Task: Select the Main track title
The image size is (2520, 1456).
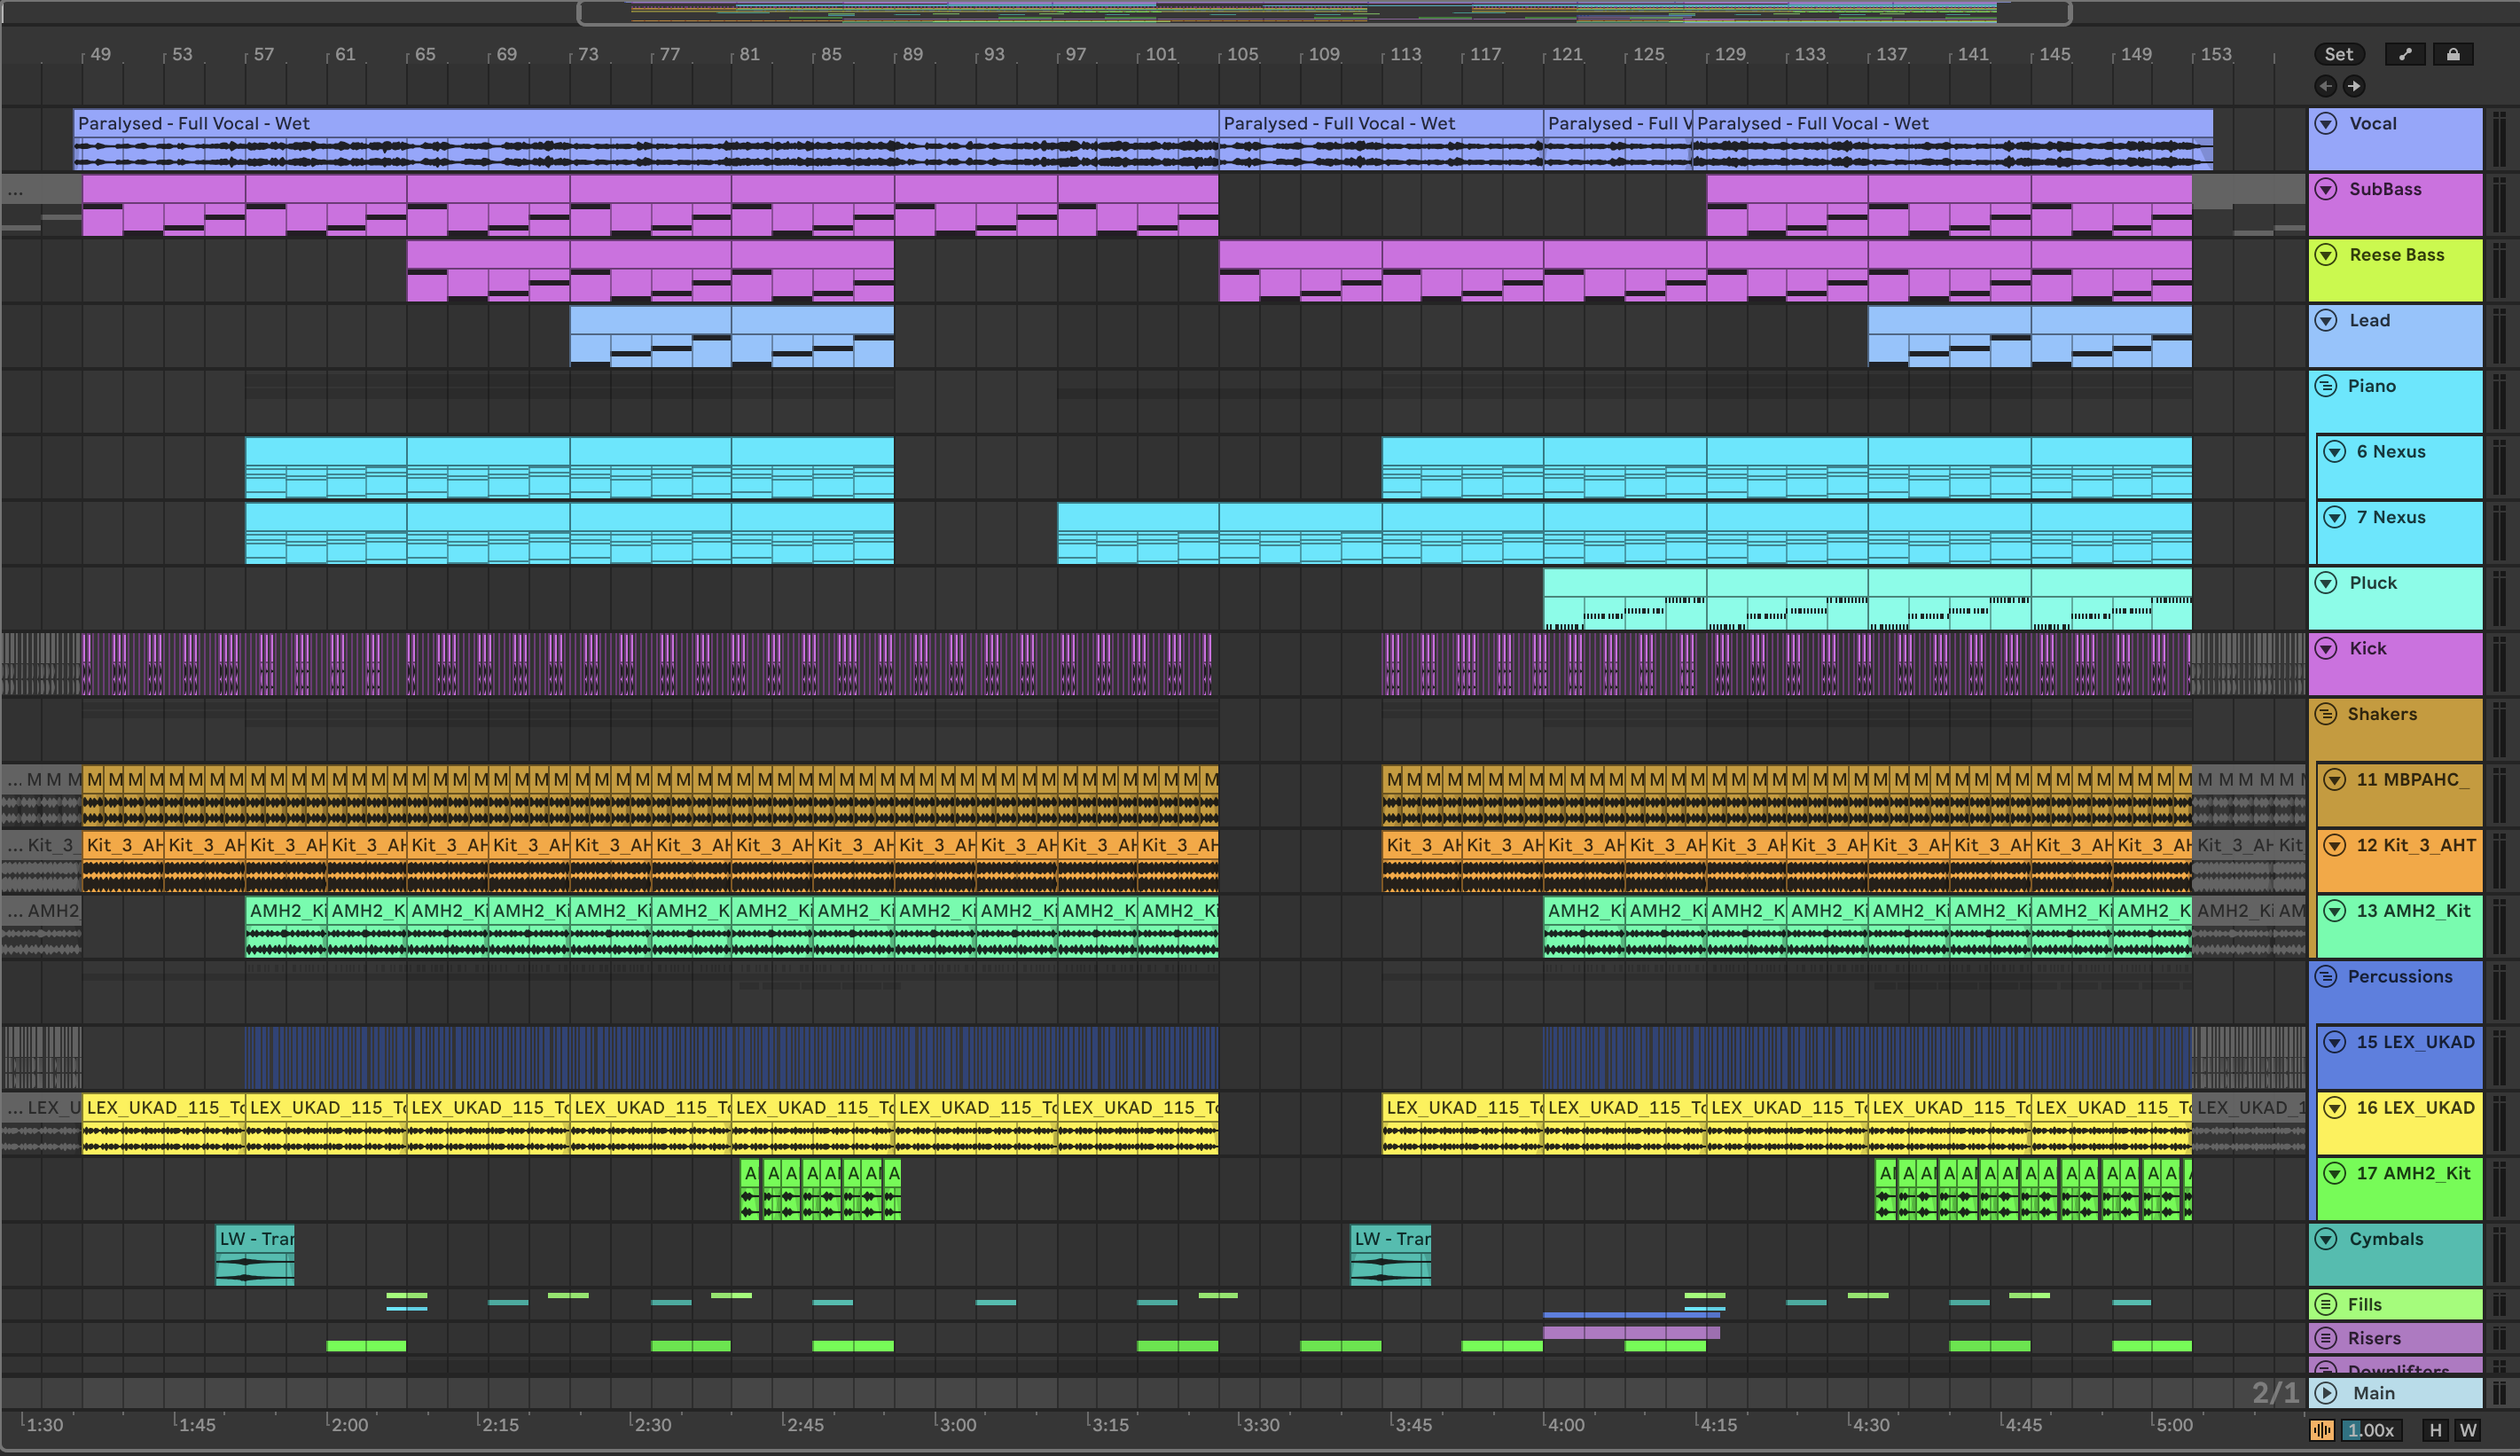Action: click(2373, 1393)
